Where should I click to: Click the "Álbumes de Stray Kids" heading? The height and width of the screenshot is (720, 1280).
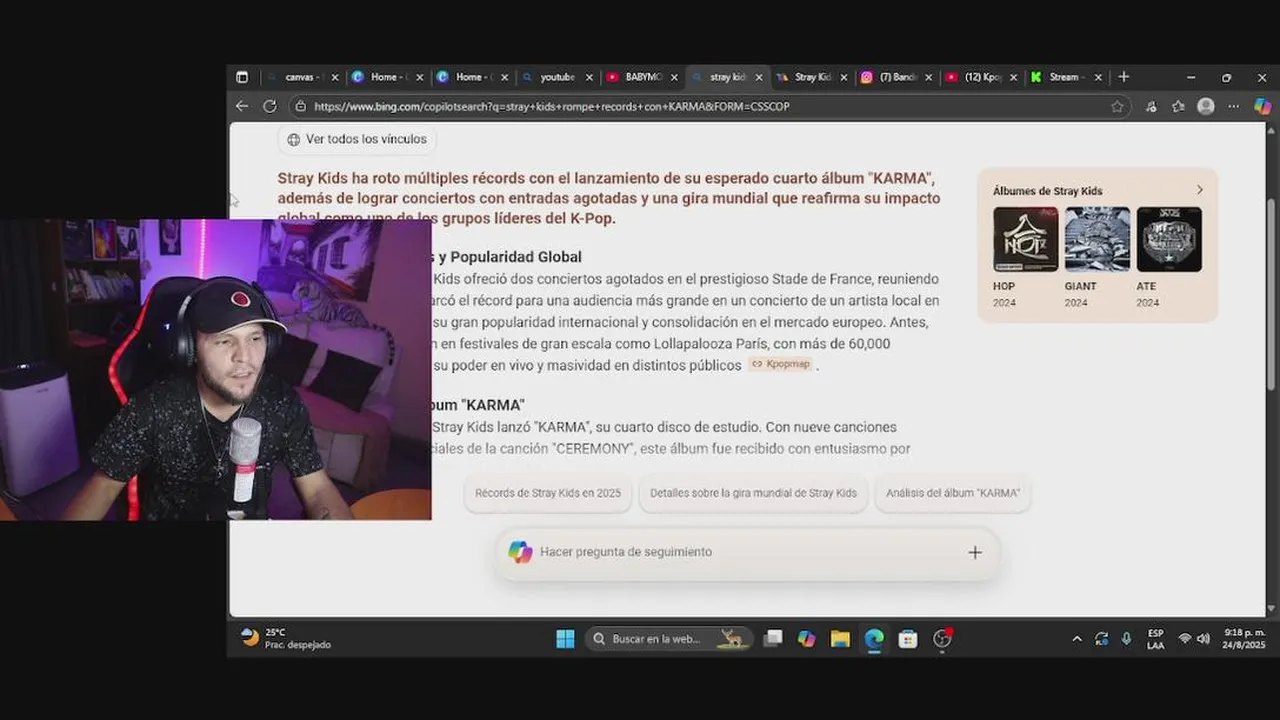click(1048, 191)
